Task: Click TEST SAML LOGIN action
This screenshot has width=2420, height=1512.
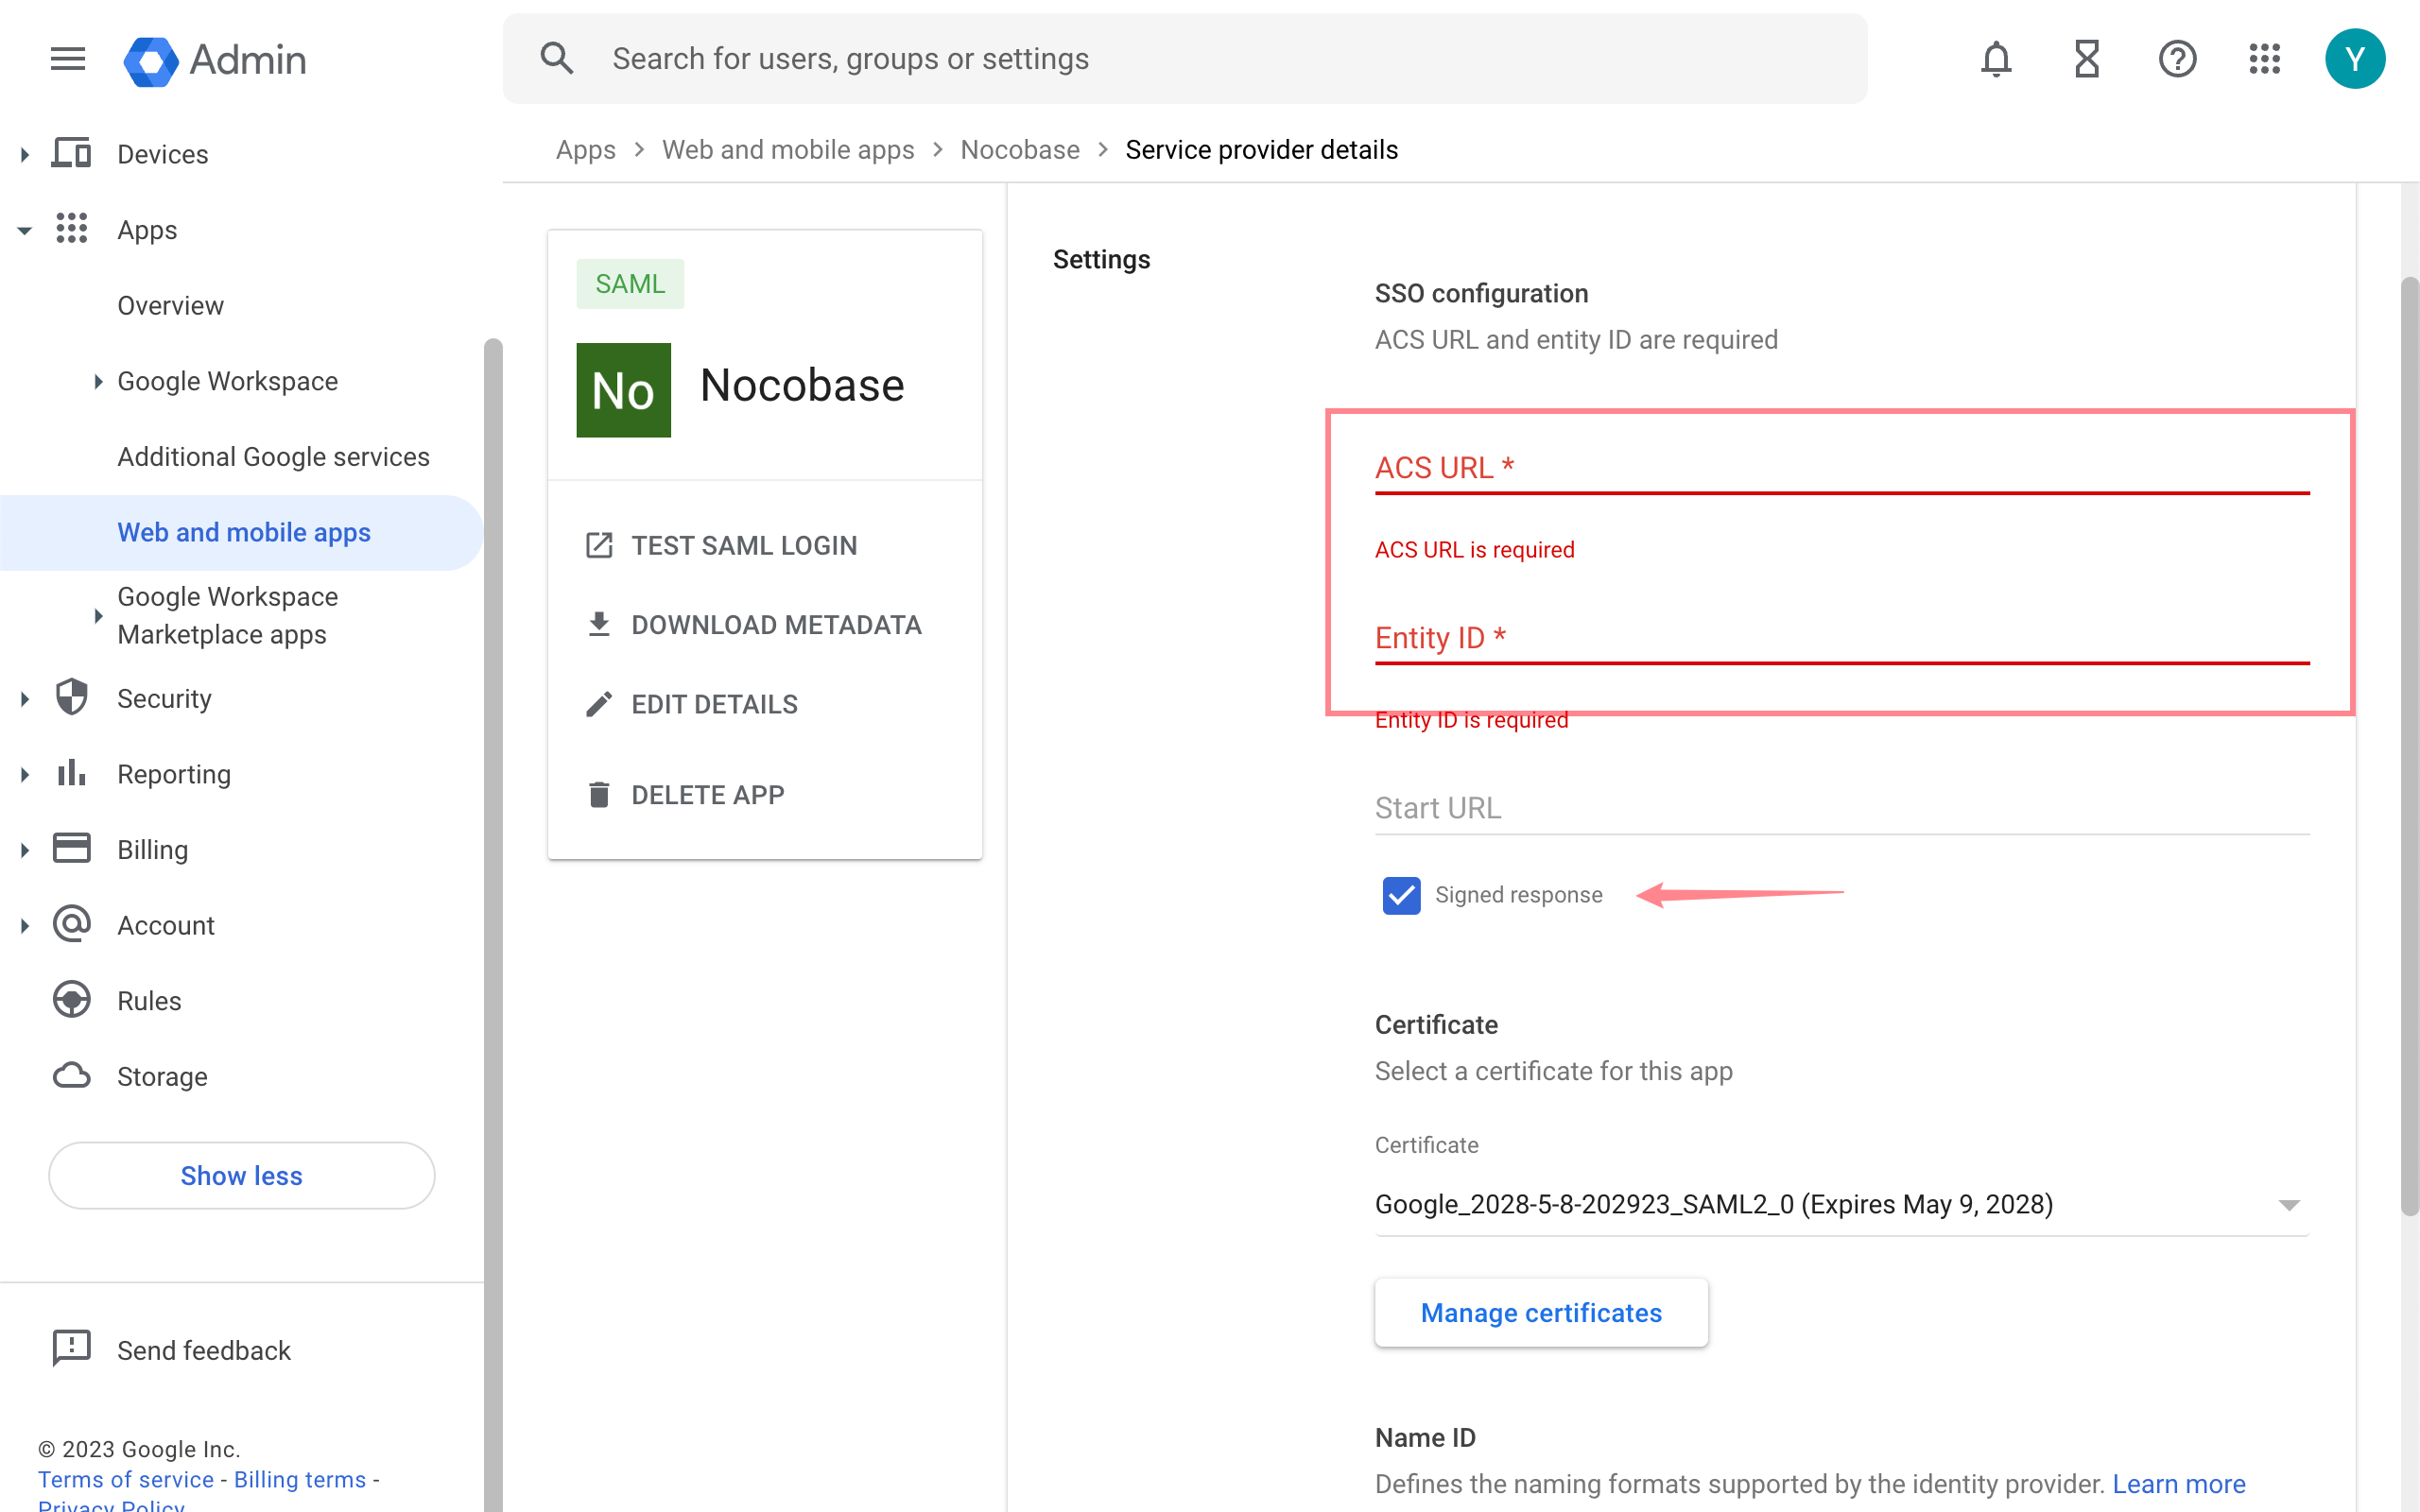Action: (x=743, y=545)
